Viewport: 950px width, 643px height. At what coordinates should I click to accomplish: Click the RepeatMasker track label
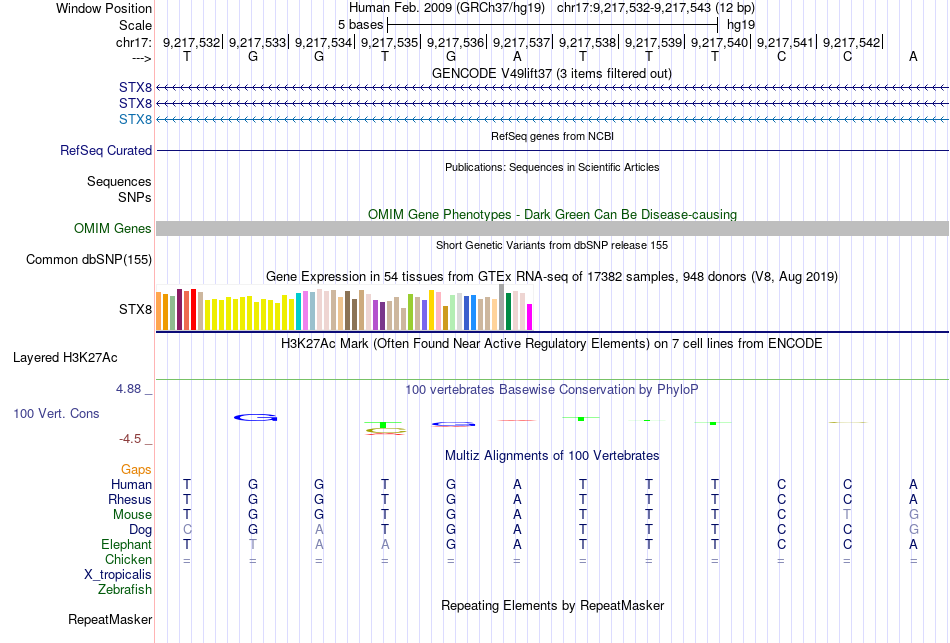tap(110, 619)
